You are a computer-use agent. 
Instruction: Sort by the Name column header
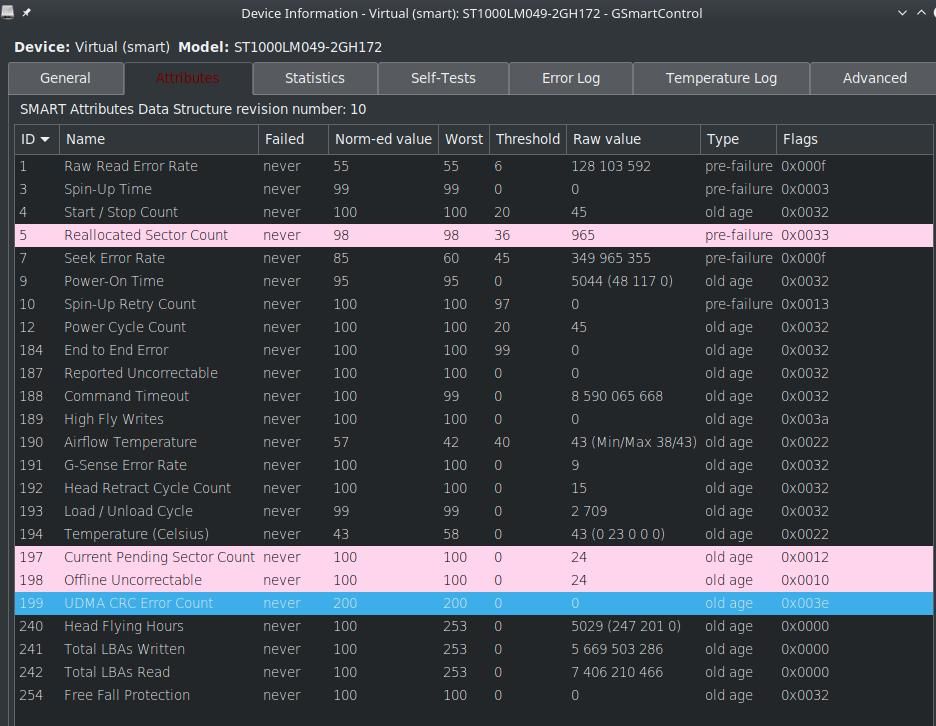click(158, 139)
